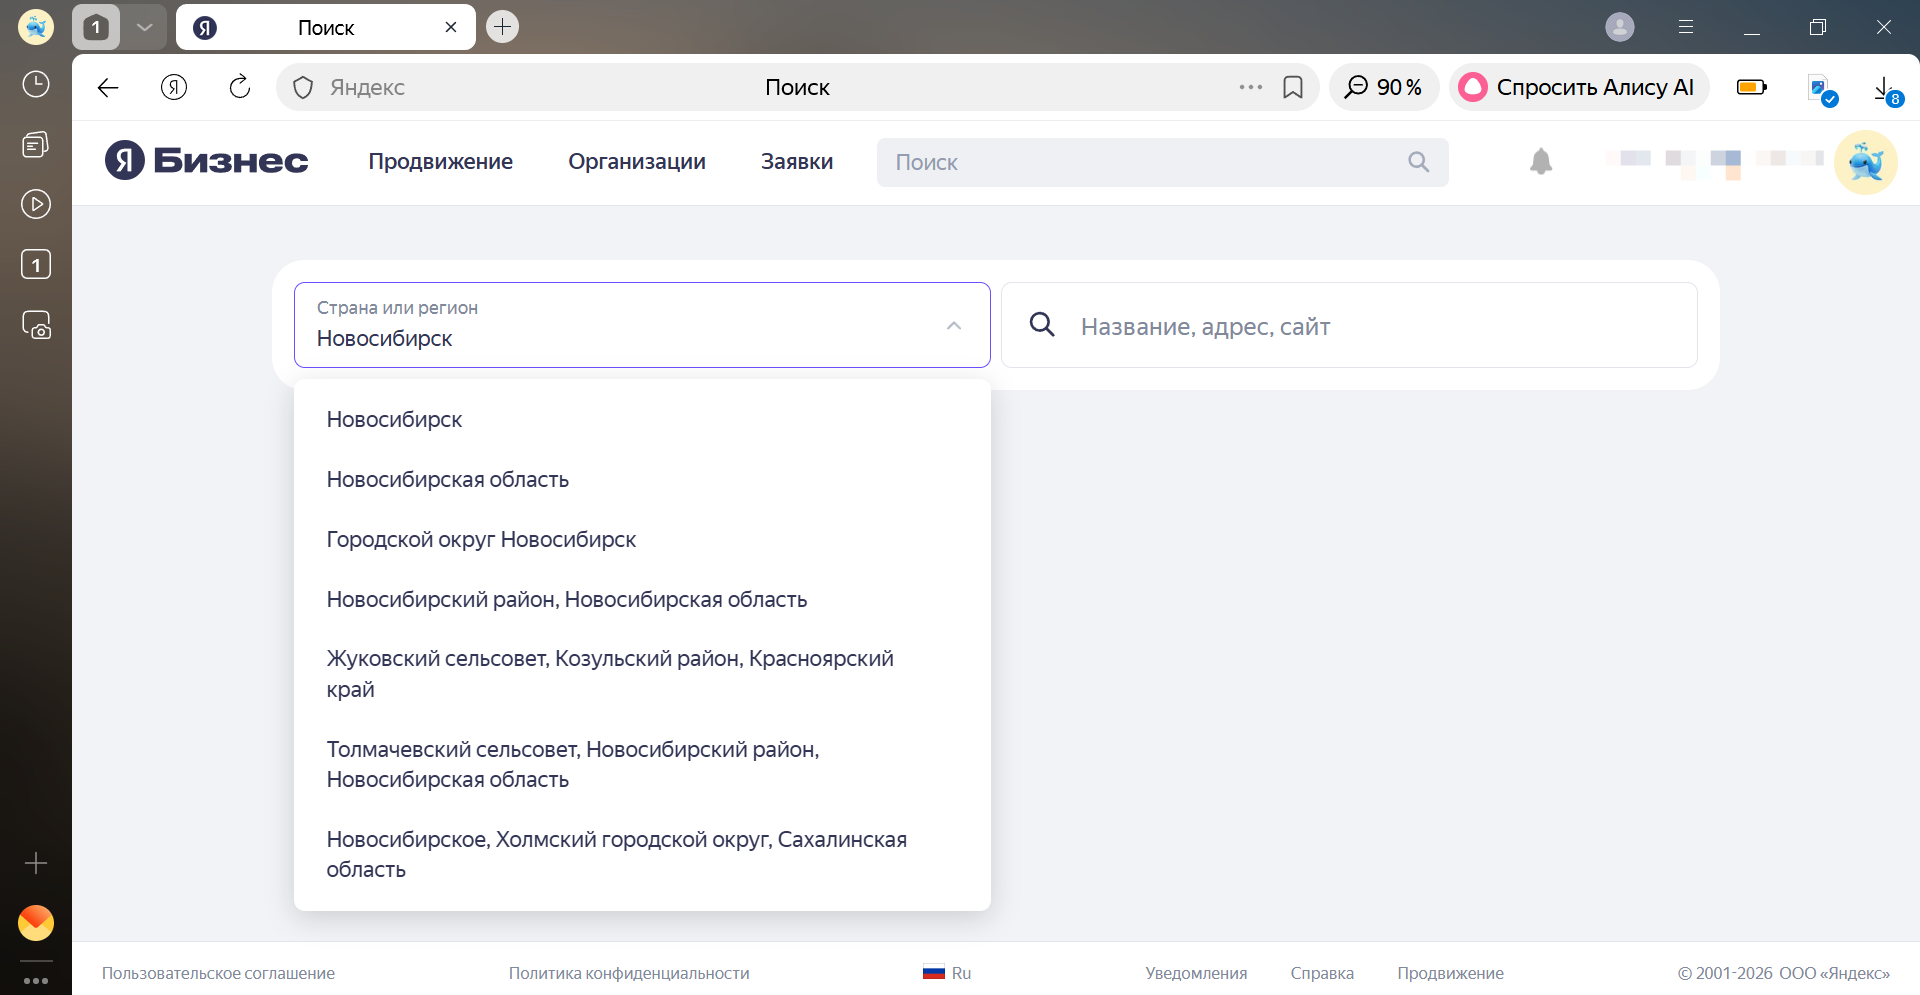
Task: Click the Название, адрес, сайт field
Action: pyautogui.click(x=1370, y=326)
